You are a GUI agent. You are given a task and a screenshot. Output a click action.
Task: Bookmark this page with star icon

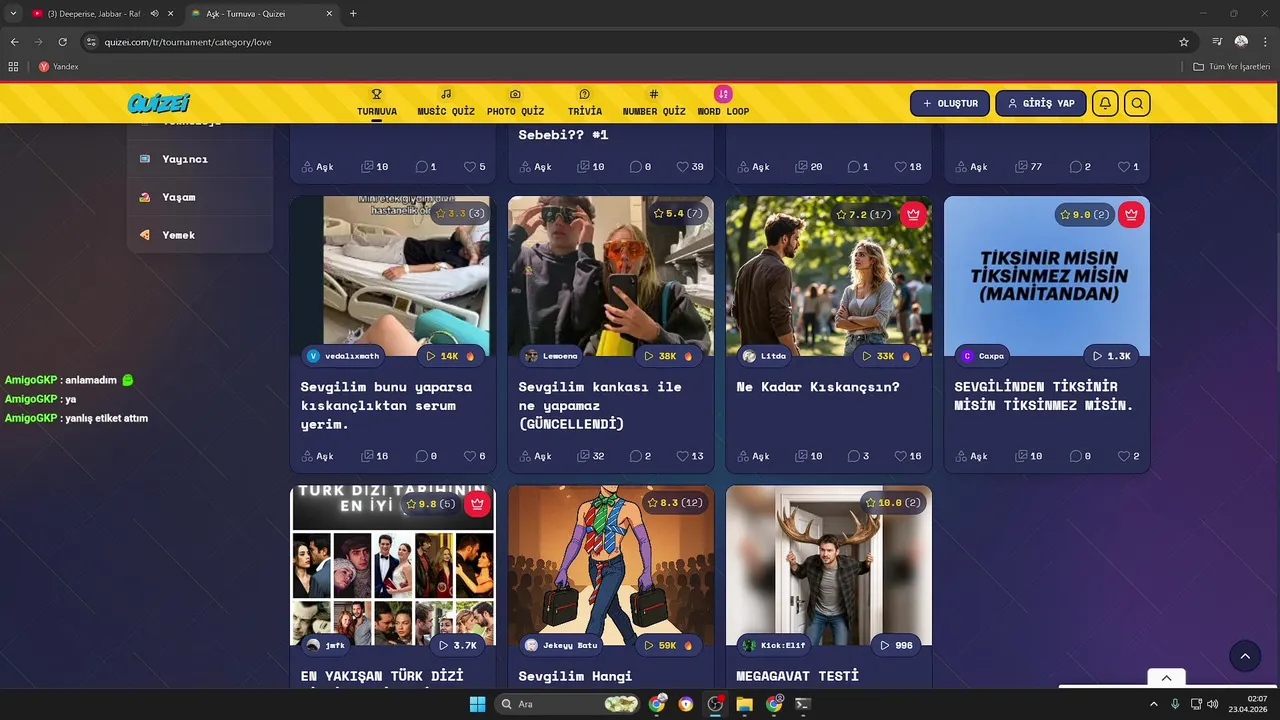coord(1184,42)
